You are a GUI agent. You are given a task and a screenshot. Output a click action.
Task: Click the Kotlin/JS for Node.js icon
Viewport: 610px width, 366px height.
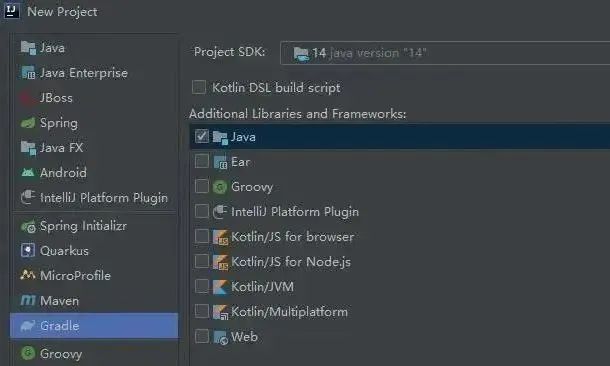click(x=220, y=262)
